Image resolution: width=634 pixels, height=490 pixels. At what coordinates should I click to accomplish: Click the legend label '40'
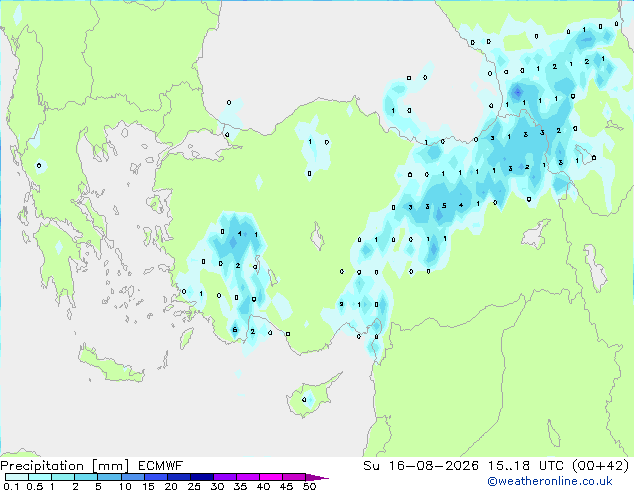click(263, 486)
